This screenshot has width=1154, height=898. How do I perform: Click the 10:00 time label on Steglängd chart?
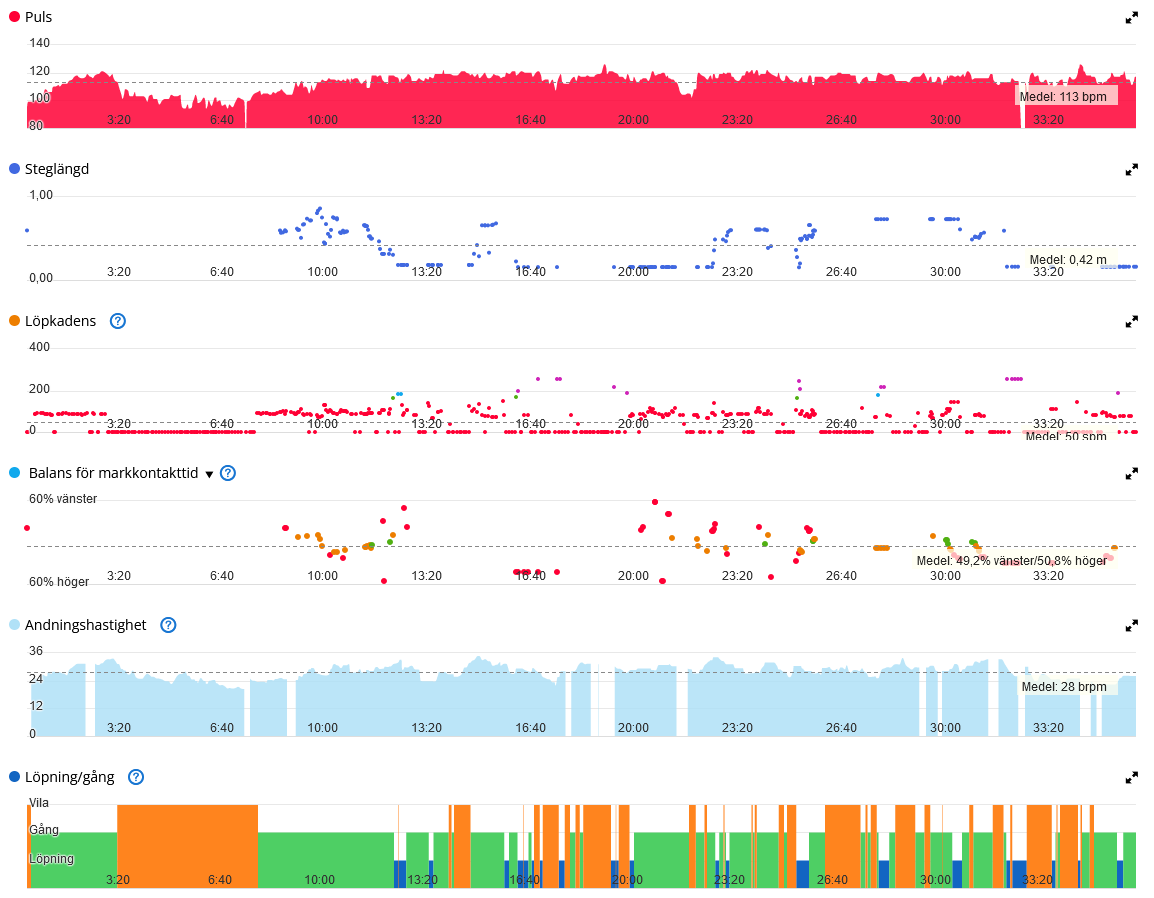pos(322,272)
